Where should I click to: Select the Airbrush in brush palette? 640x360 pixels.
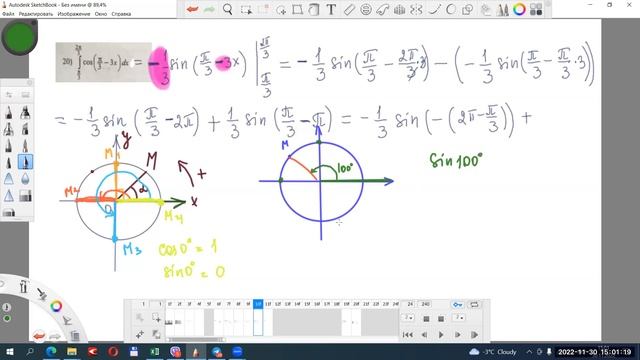25,112
